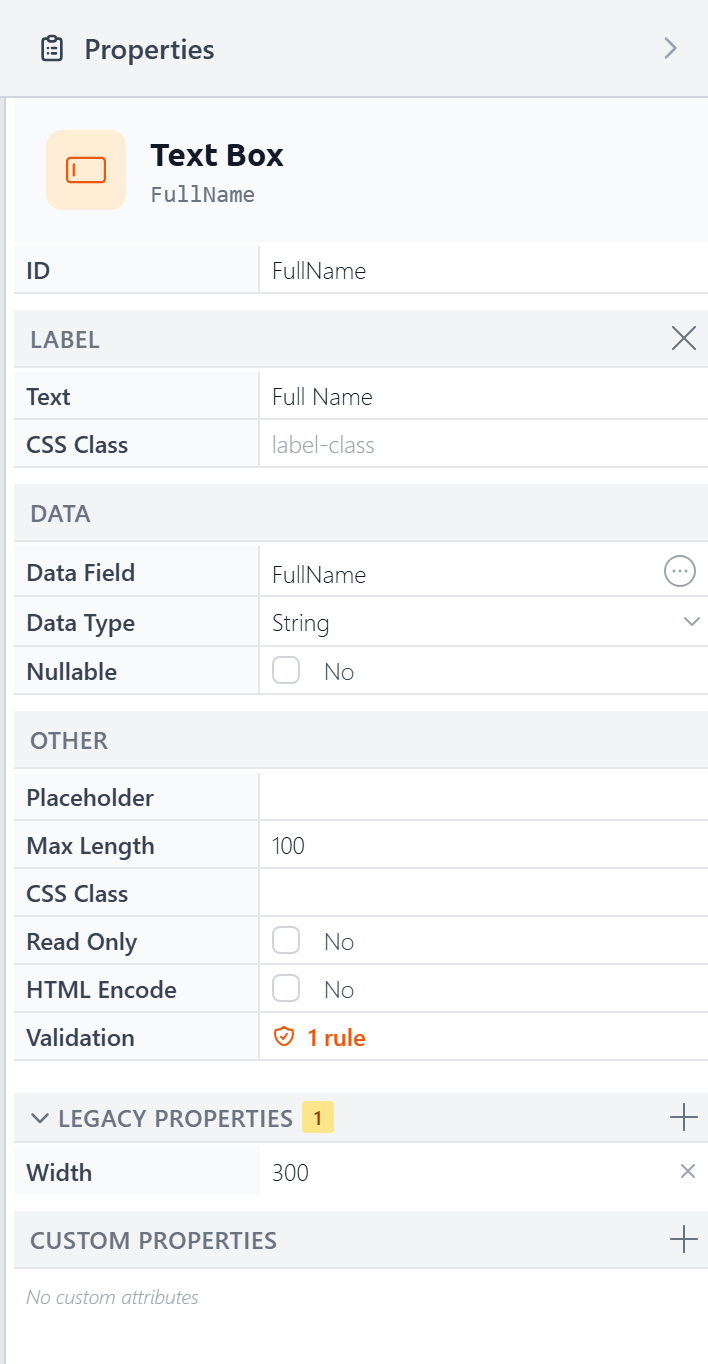Add a legacy property with plus icon
The height and width of the screenshot is (1364, 708).
click(684, 1118)
